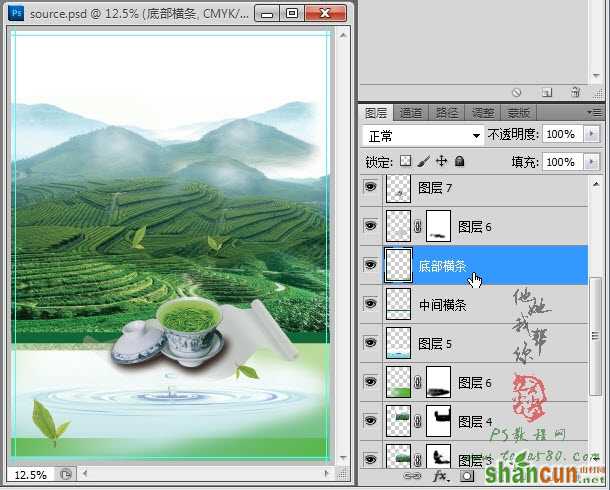Select the 图层 5 layer name
The width and height of the screenshot is (610, 490).
[x=435, y=344]
